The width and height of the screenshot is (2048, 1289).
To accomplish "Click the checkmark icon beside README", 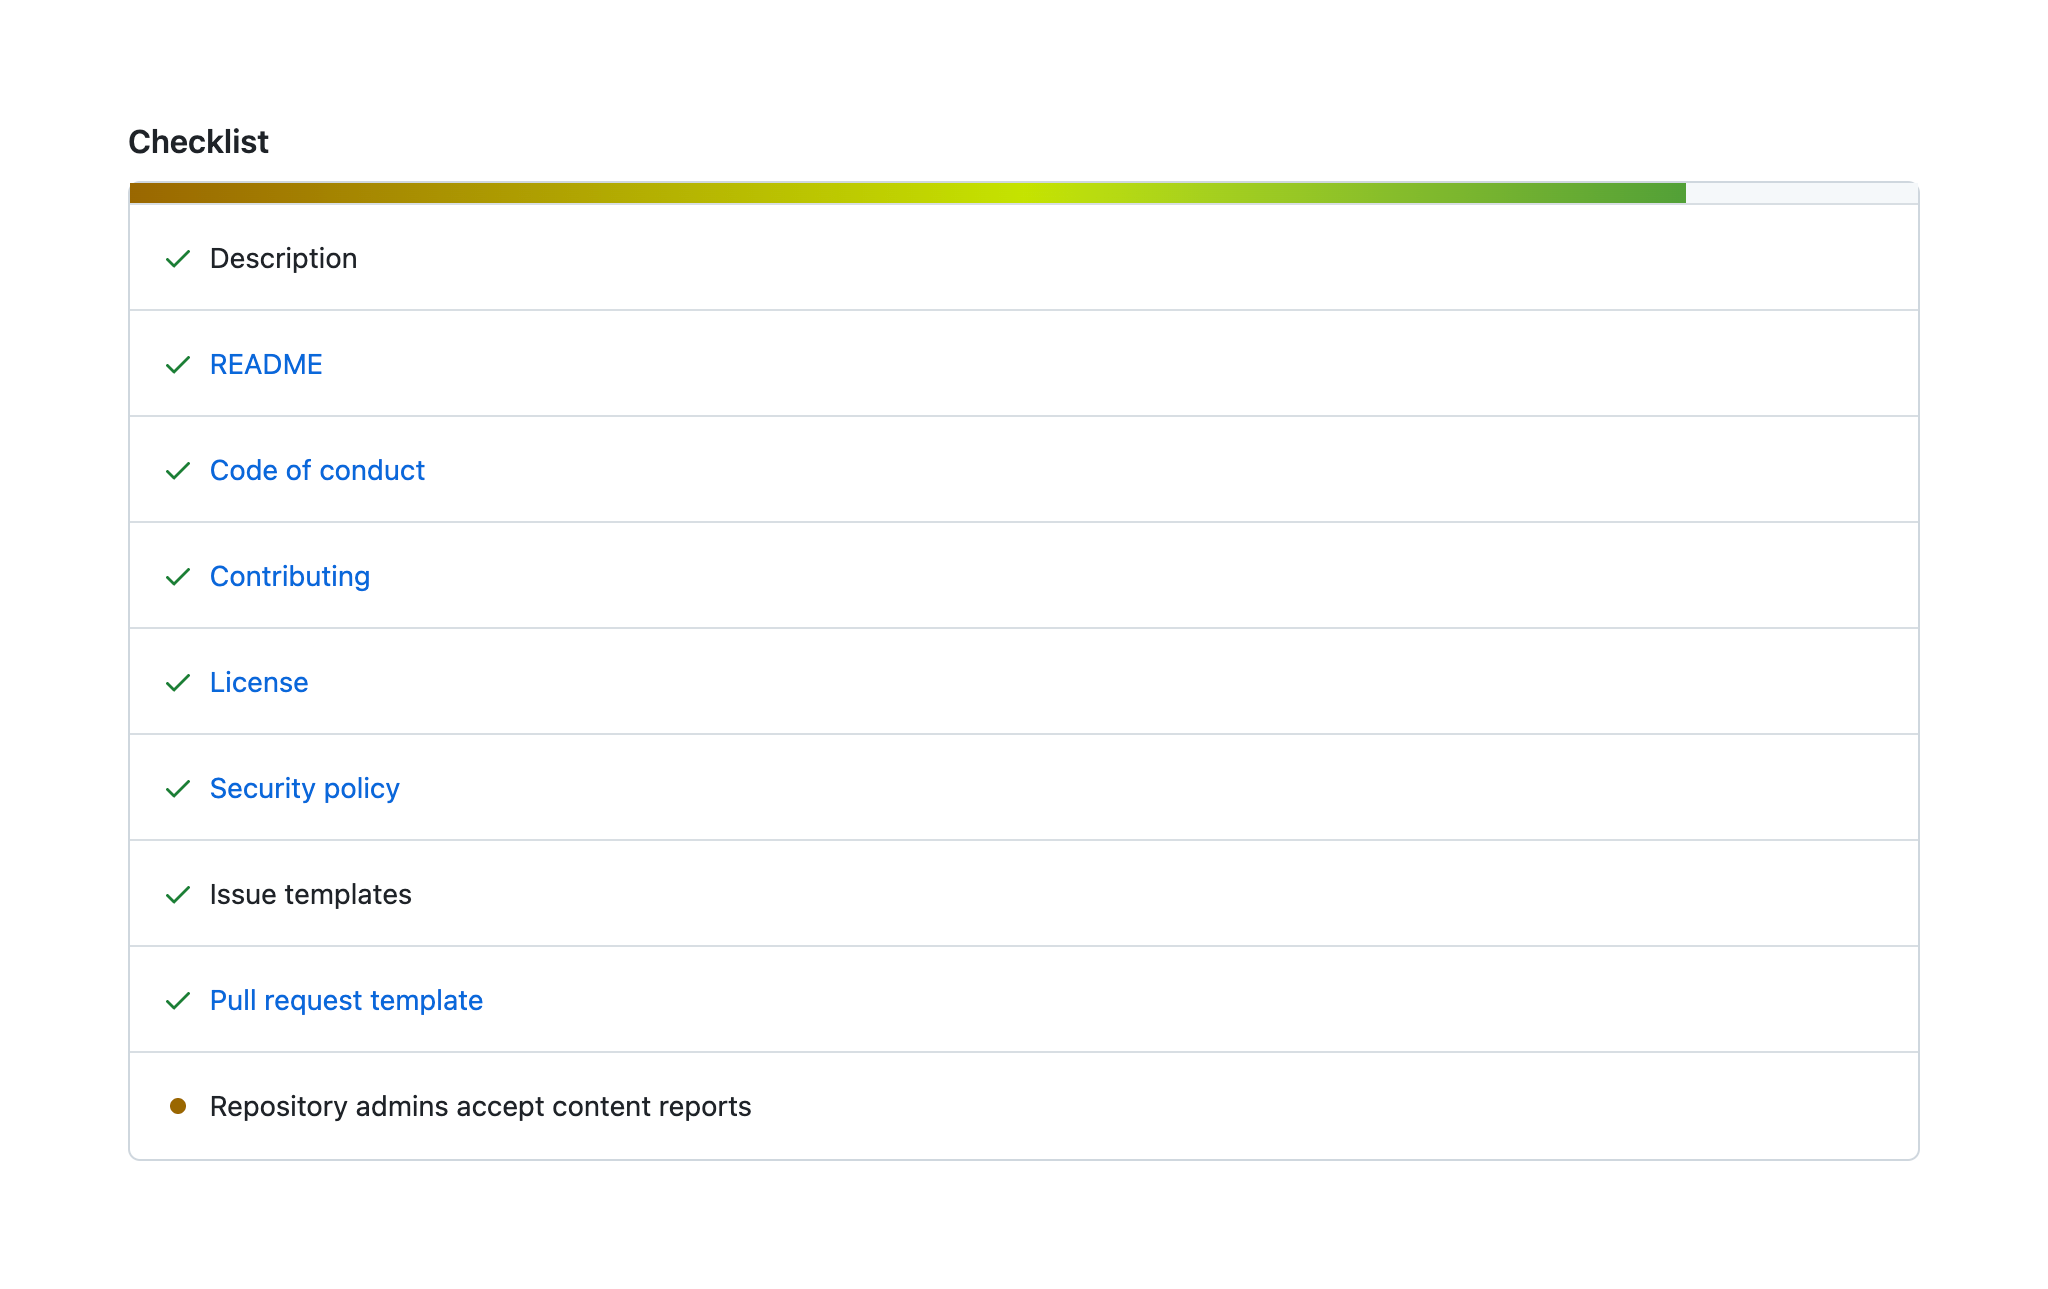I will coord(178,365).
